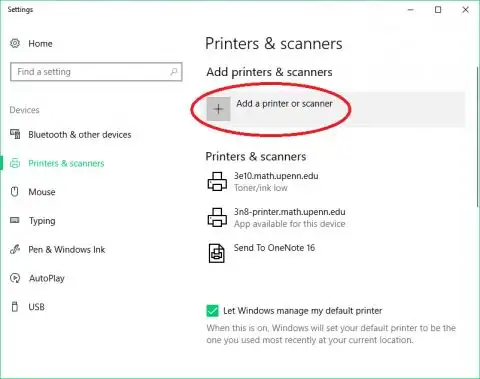This screenshot has width=480, height=379.
Task: Click the USB icon in the sidebar
Action: [x=15, y=307]
